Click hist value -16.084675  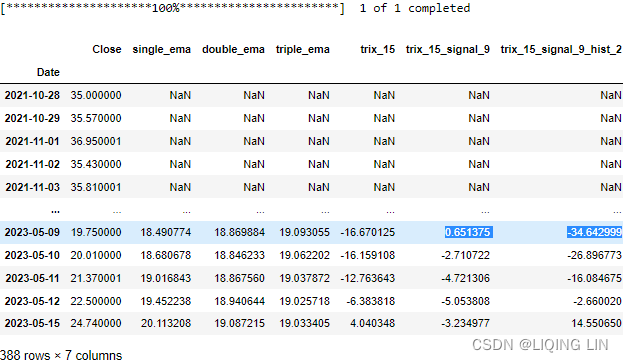point(594,279)
